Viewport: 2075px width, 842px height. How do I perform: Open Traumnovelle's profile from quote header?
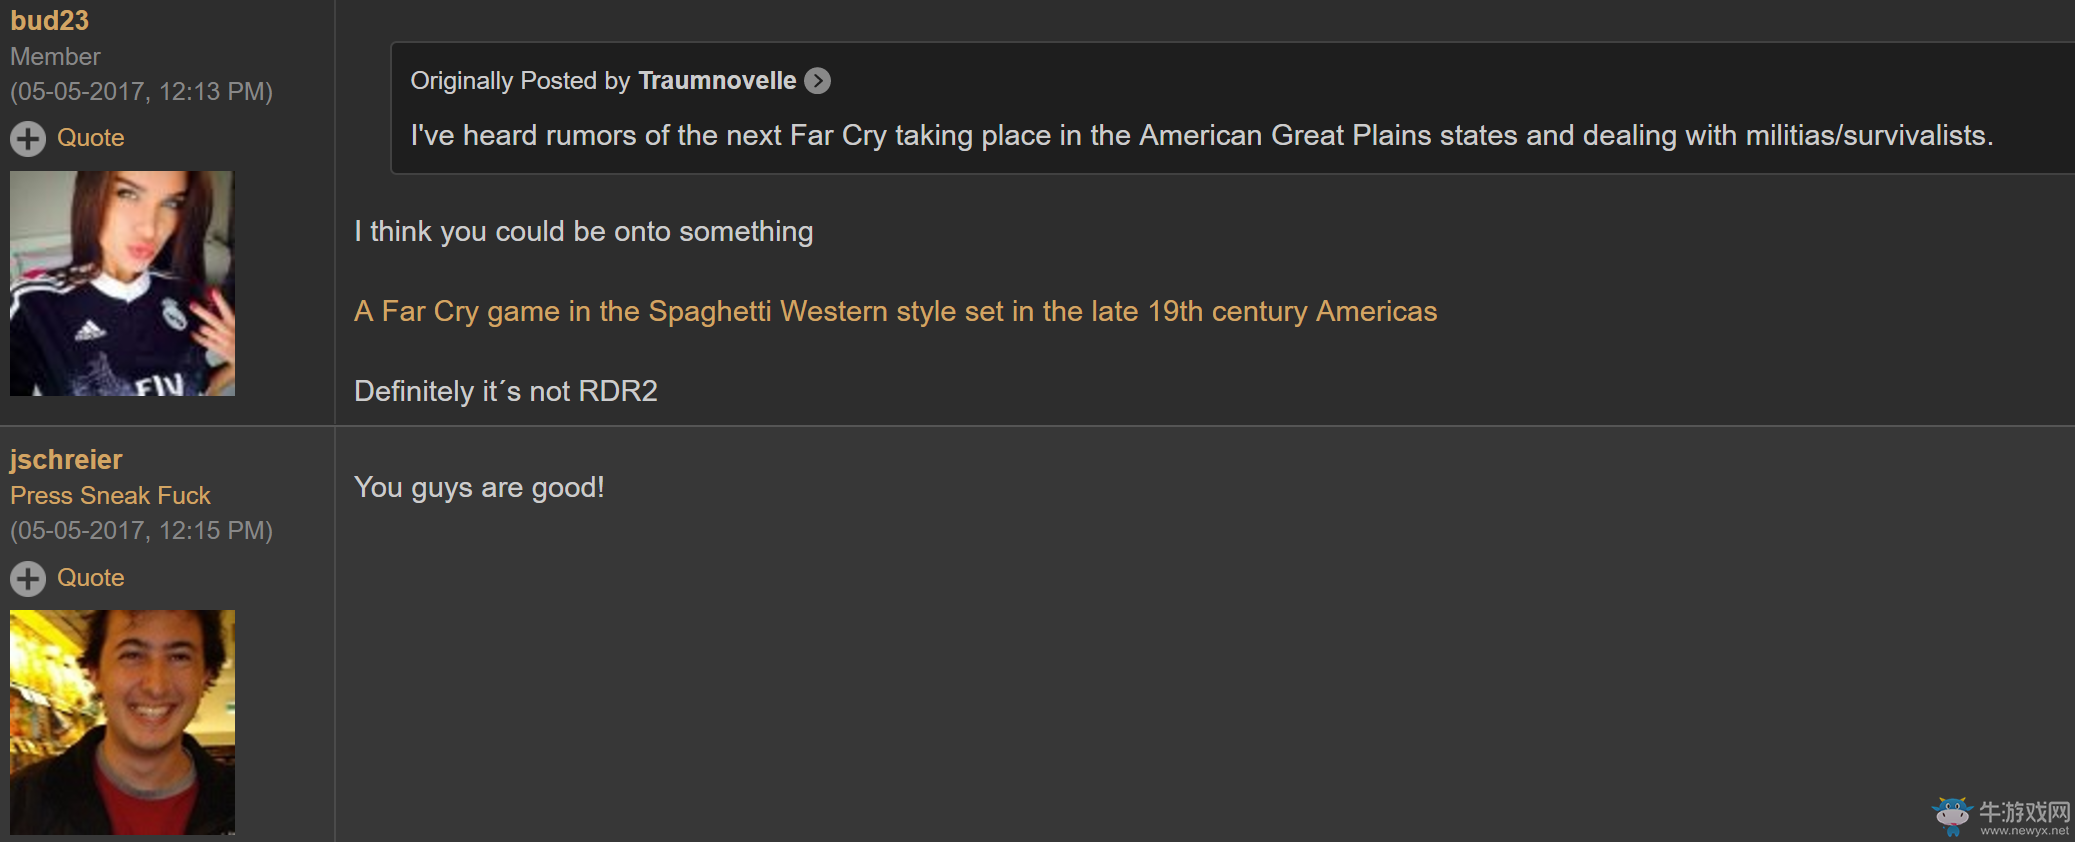coord(717,81)
